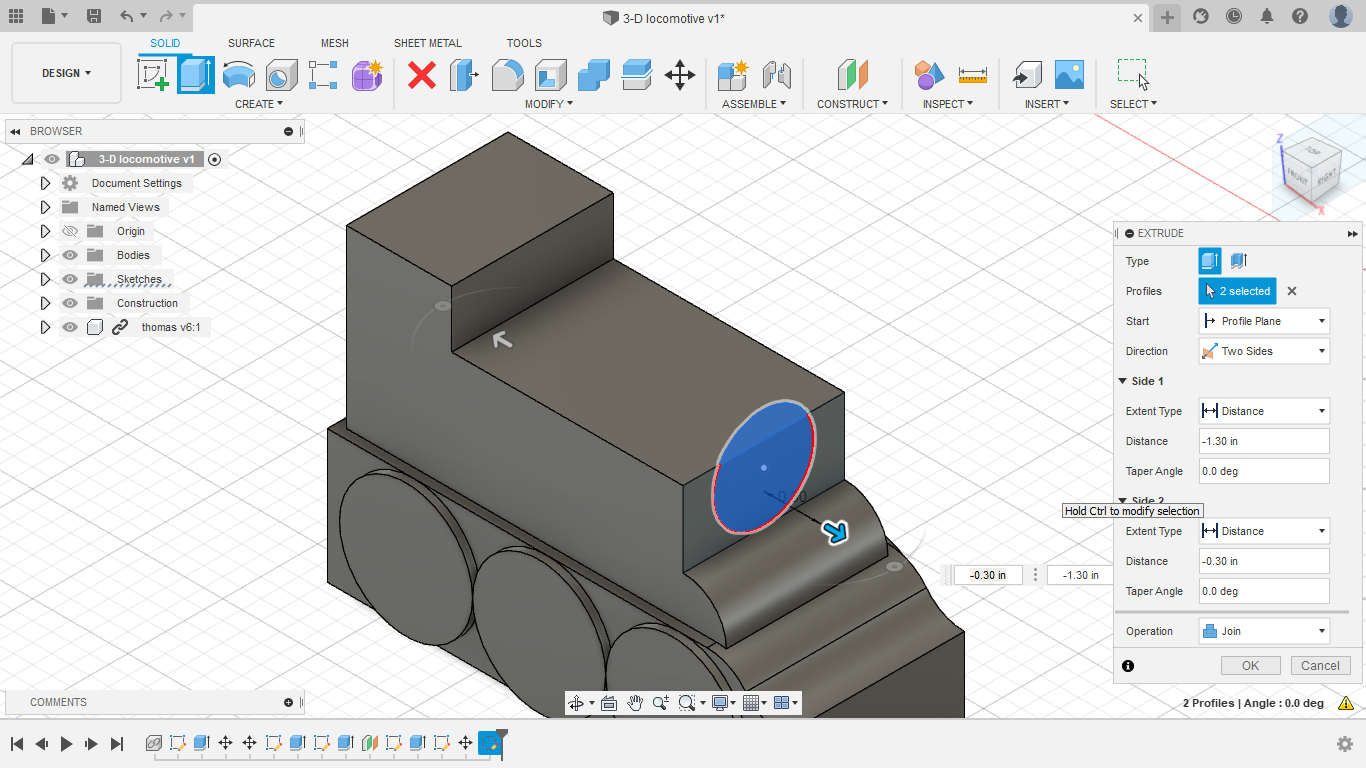1366x768 pixels.
Task: Click the 2 selected Profiles button
Action: [x=1238, y=291]
